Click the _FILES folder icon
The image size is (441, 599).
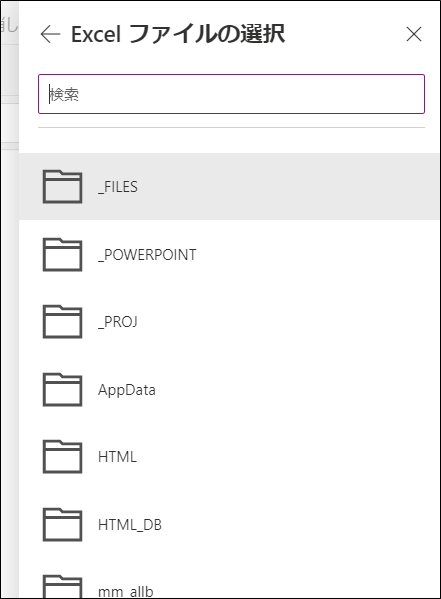(62, 187)
